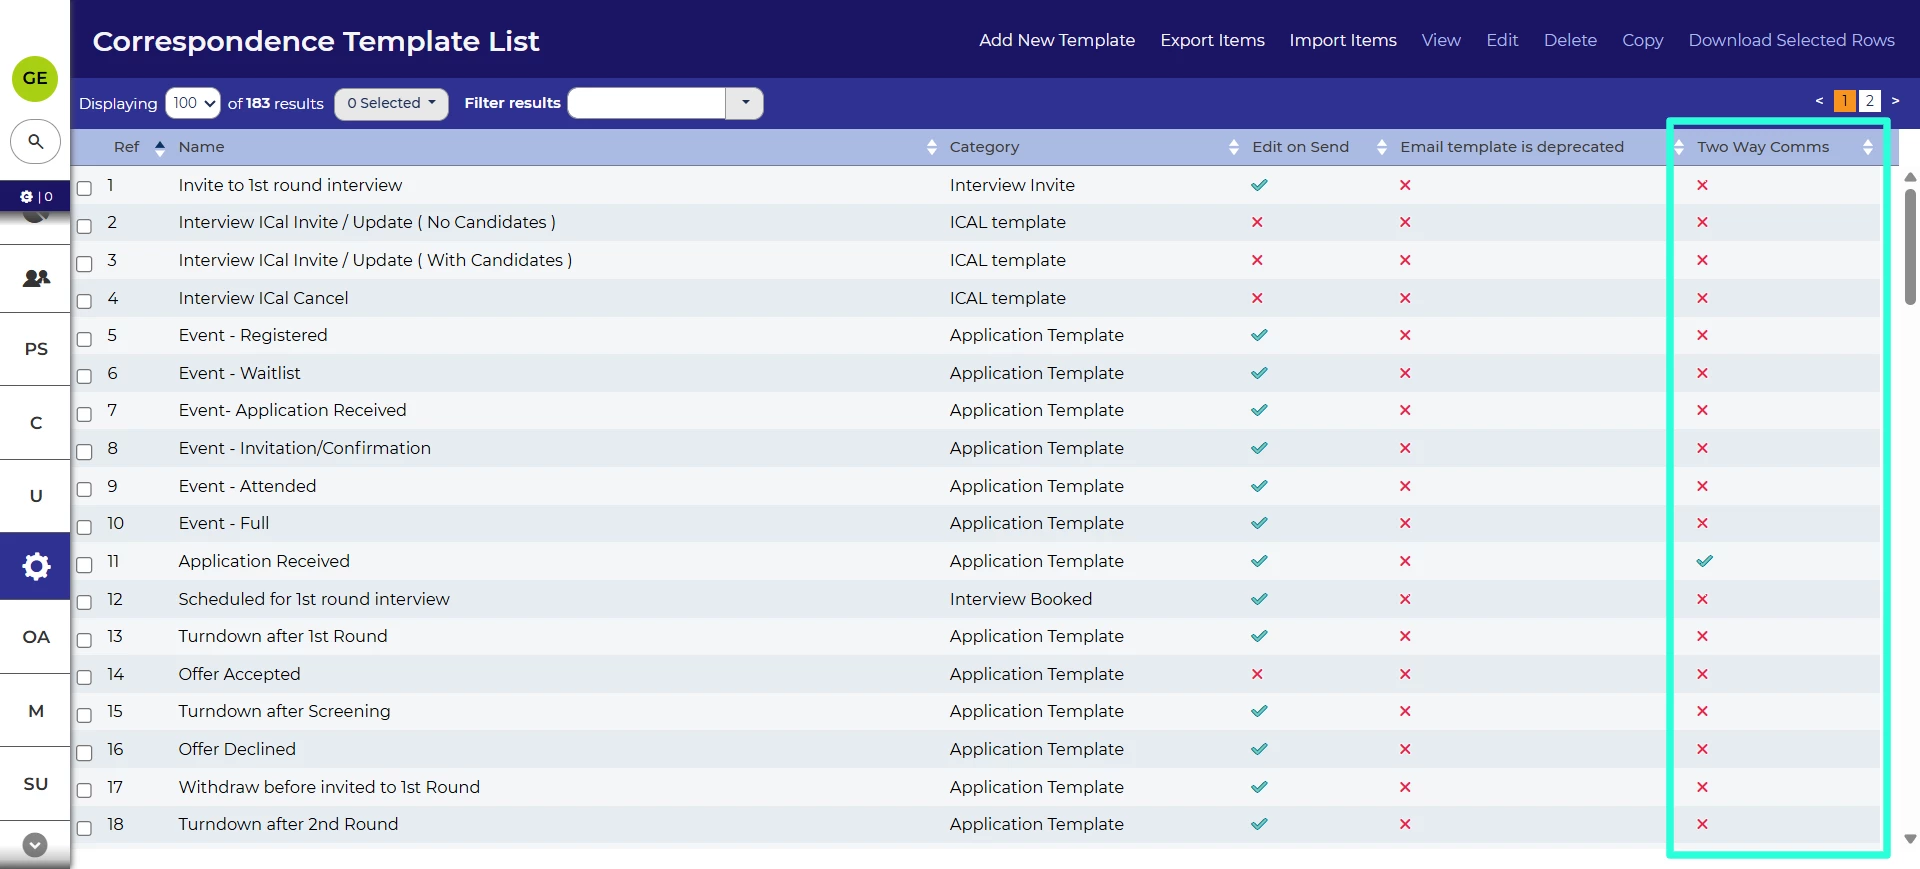Expand sidebar with bottom chevron icon

click(35, 845)
